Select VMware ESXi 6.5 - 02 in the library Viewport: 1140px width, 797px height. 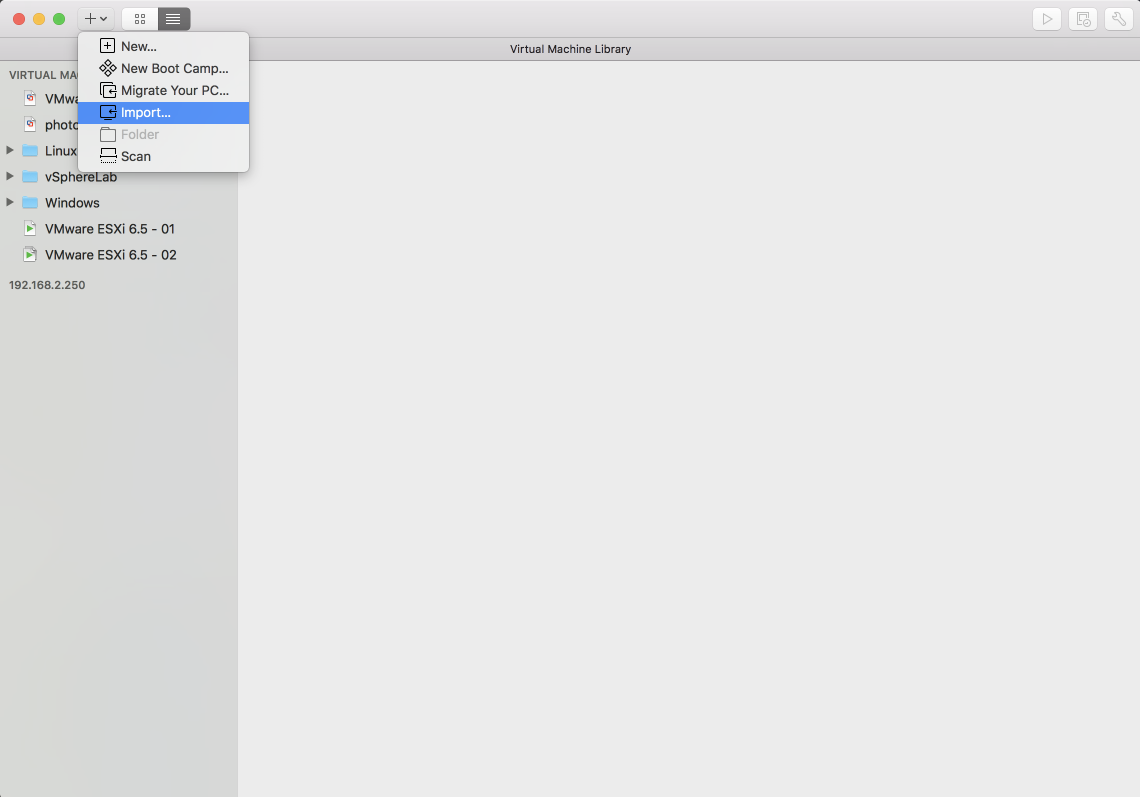(110, 255)
